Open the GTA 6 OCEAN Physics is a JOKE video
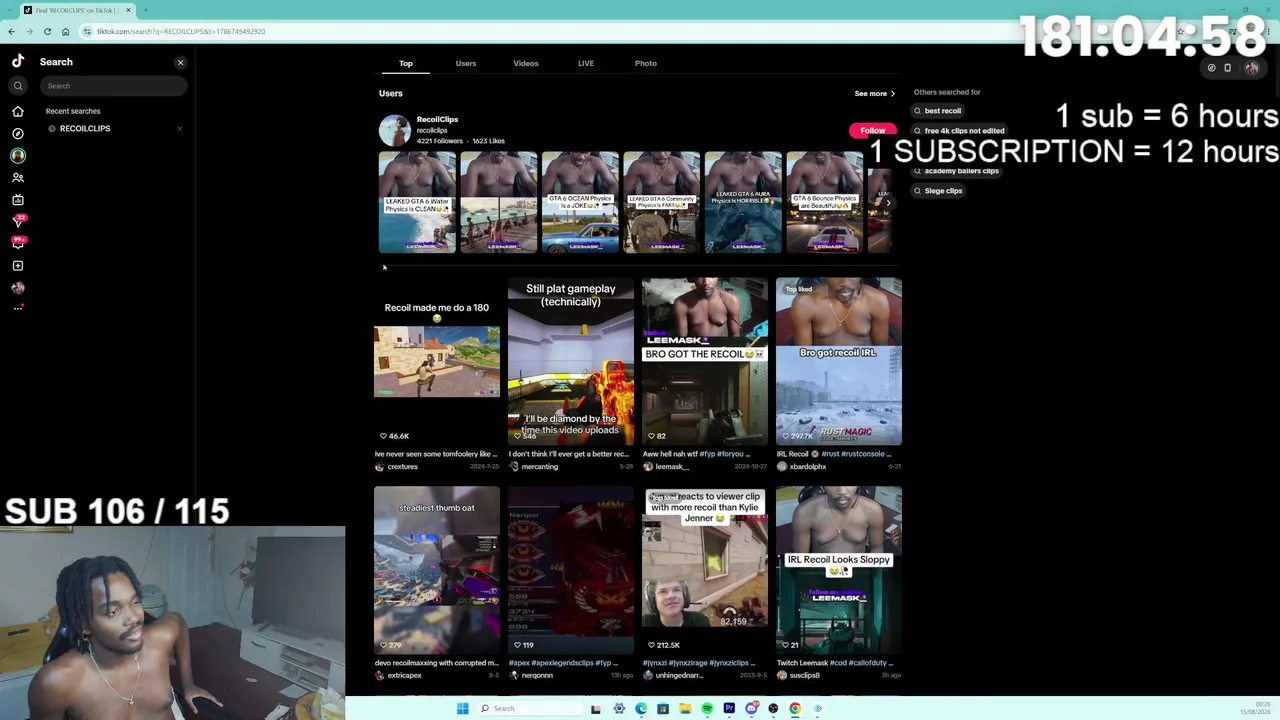 coord(580,202)
